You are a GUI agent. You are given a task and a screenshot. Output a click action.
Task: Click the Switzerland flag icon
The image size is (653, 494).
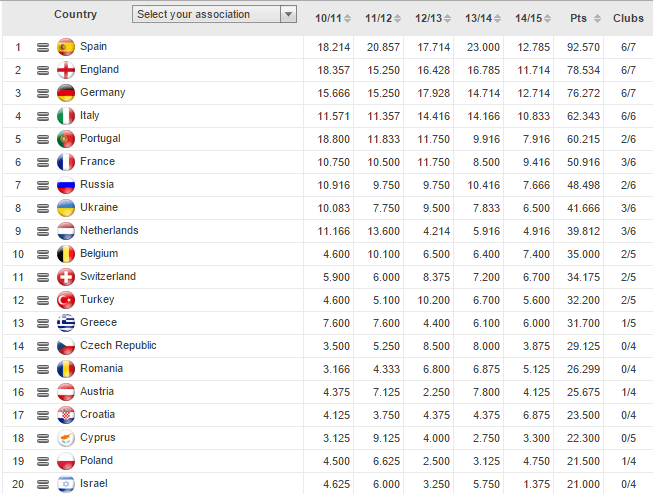click(66, 277)
